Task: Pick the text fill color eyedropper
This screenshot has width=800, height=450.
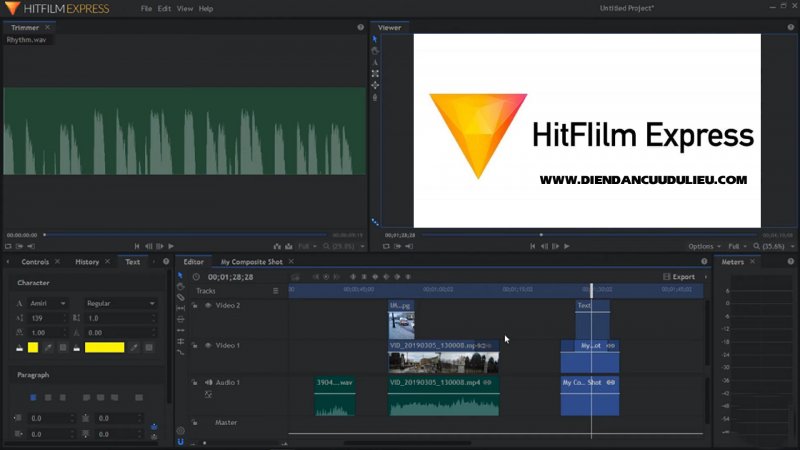Action: 48,347
